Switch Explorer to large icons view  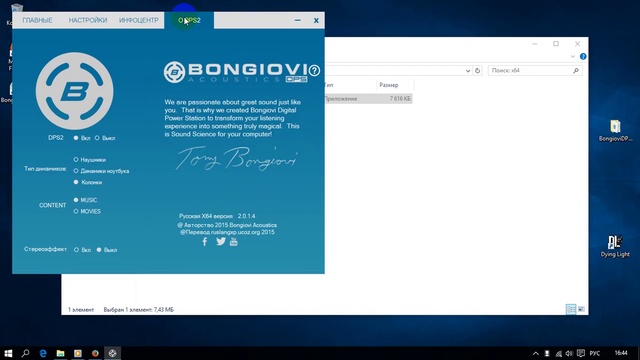coord(581,309)
